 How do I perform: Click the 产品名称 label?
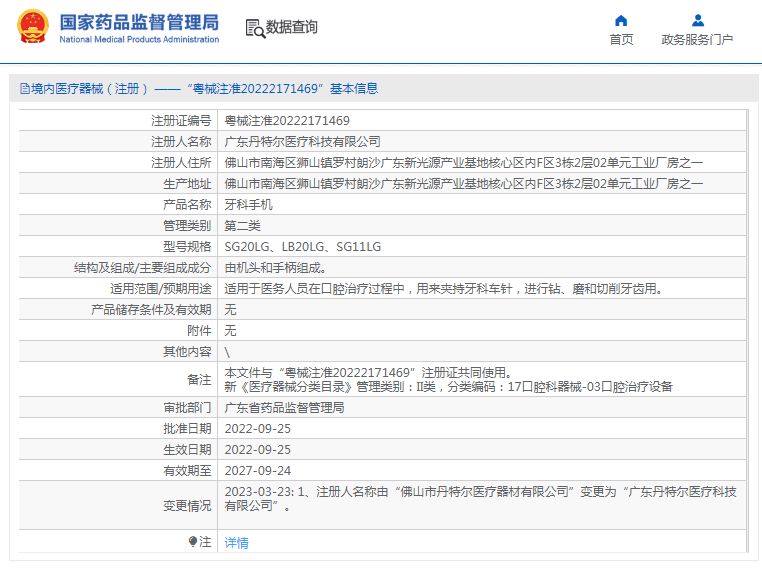(x=187, y=205)
